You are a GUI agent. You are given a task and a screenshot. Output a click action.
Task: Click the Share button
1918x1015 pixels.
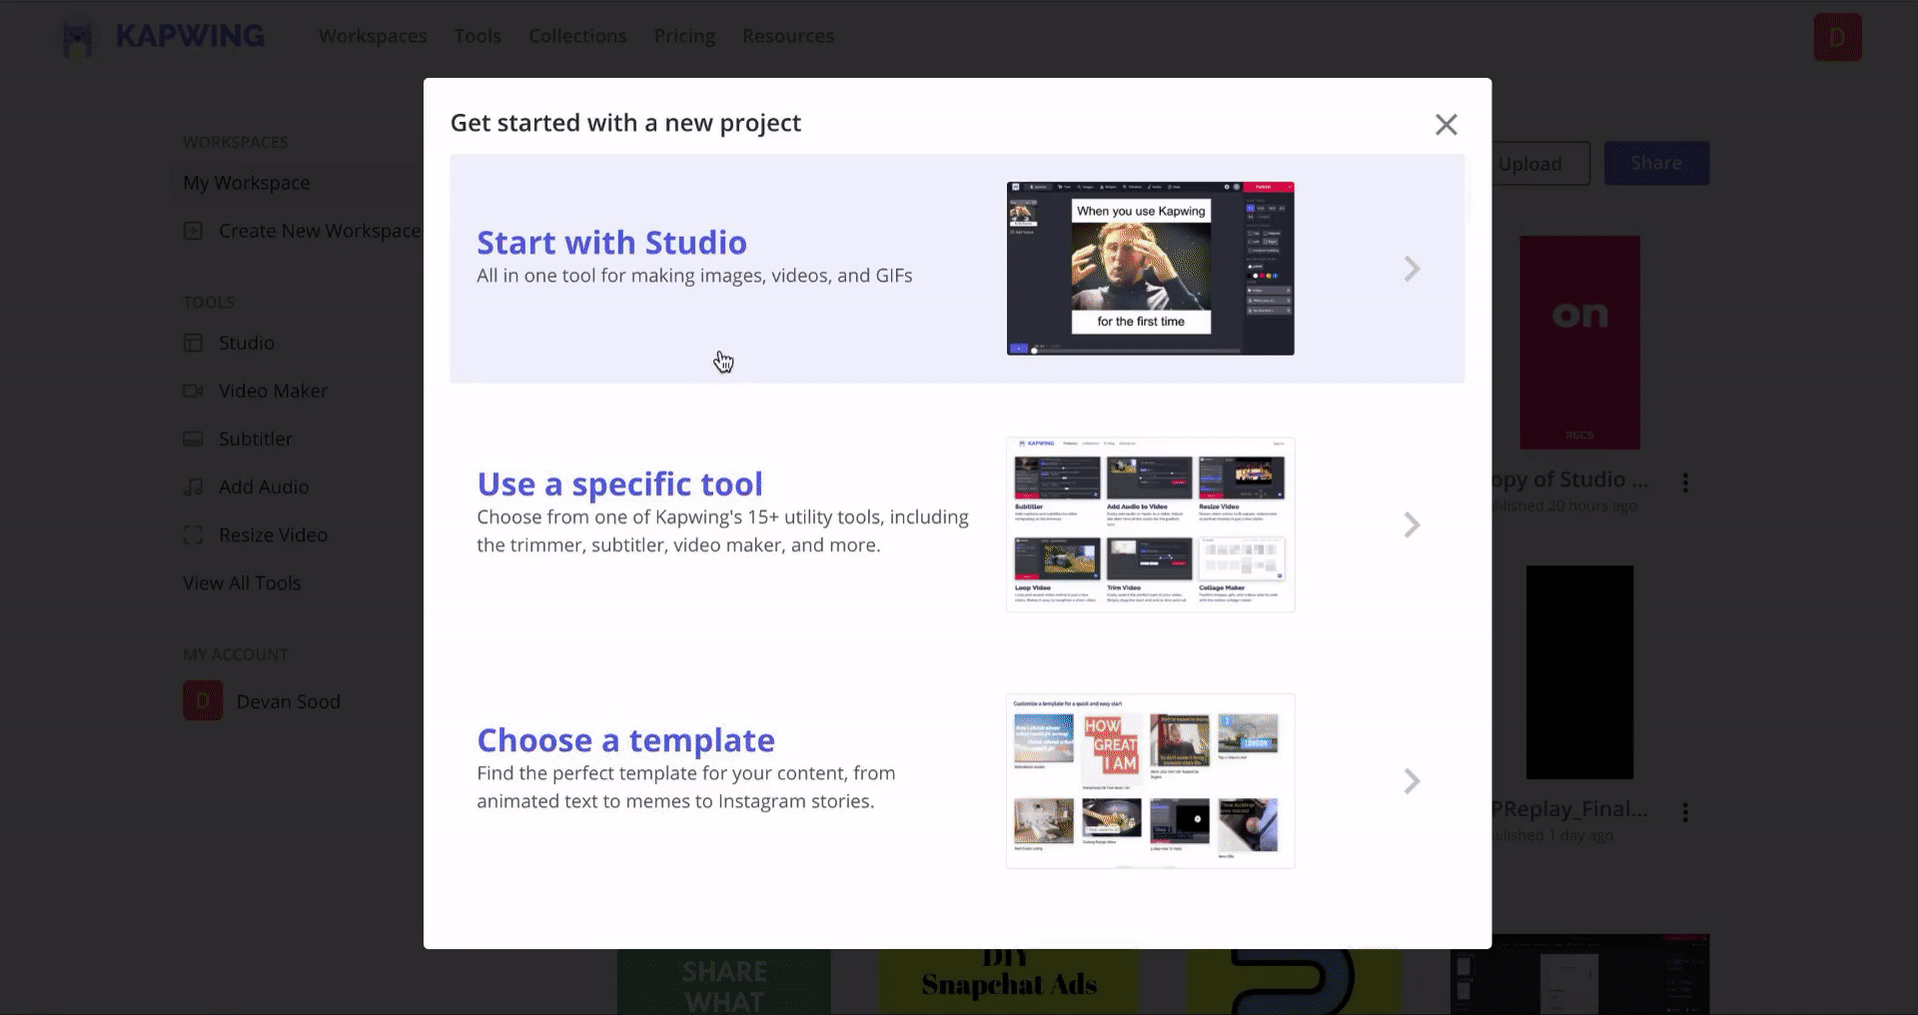coord(1656,163)
